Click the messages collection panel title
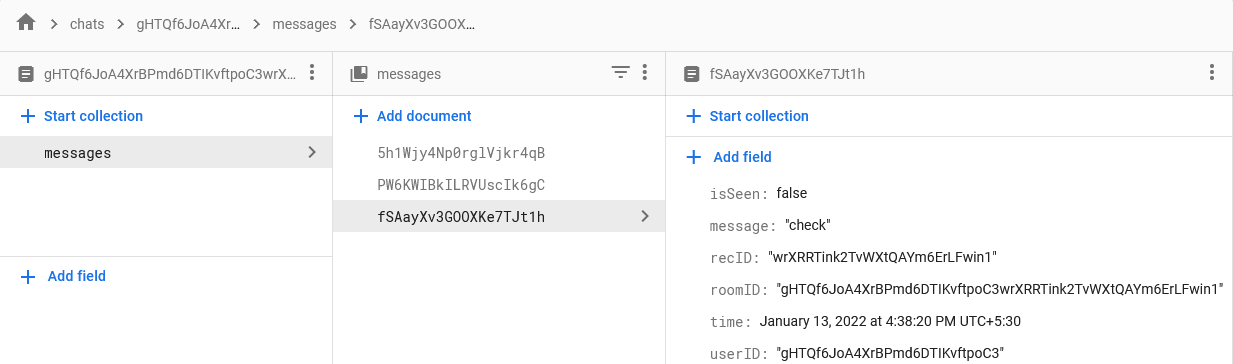Screen dimensions: 1233x364 409,74
